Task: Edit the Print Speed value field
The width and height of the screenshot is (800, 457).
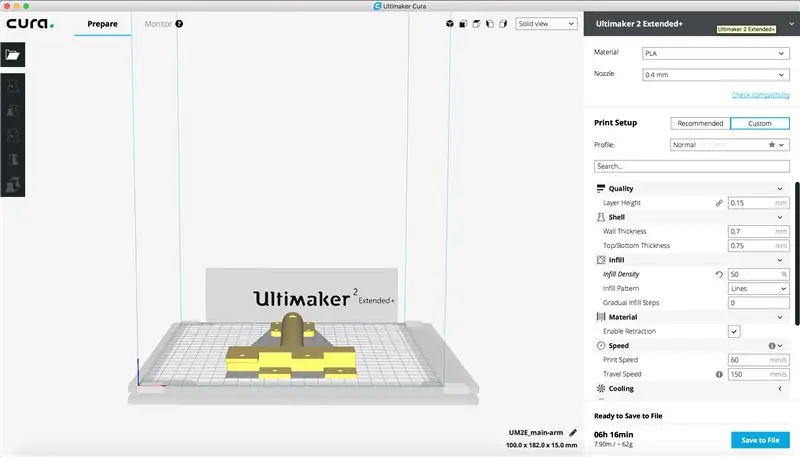Action: point(759,360)
